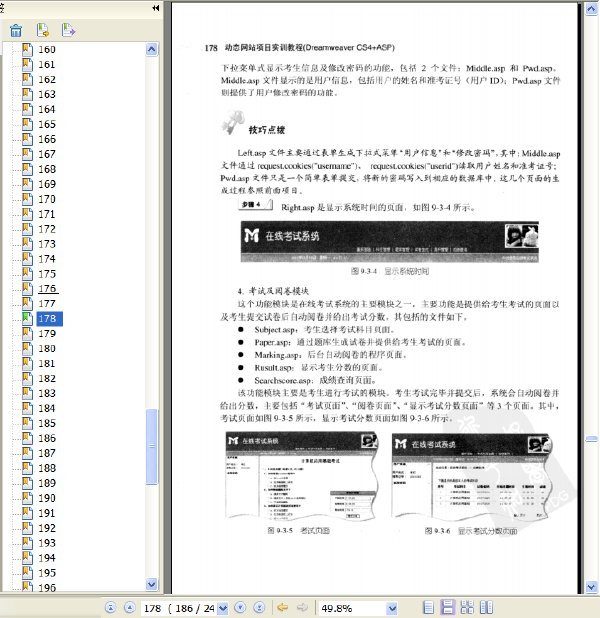Click the highlighted bookmark 178
The image size is (600, 618).
click(x=50, y=318)
